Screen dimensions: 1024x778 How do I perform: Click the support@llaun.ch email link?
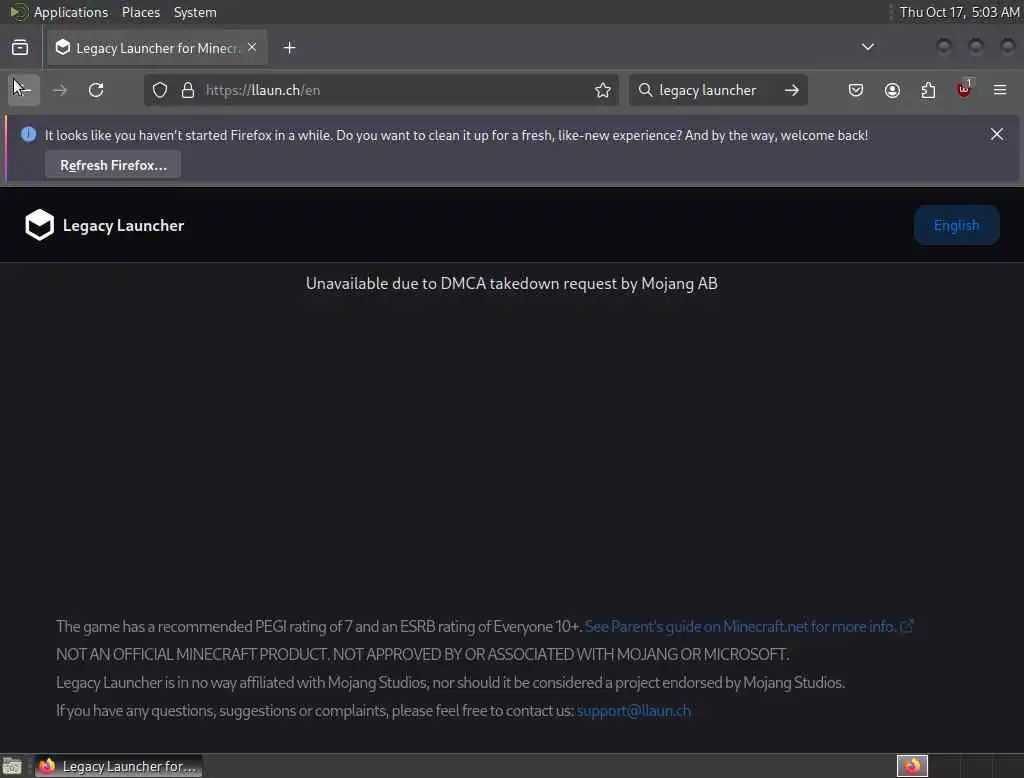pos(633,710)
